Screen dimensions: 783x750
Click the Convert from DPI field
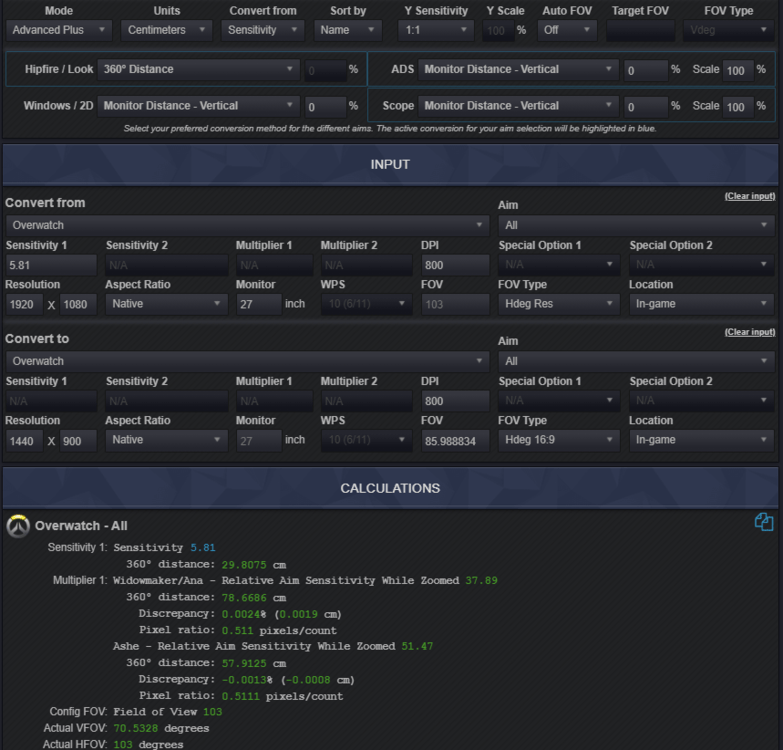(455, 265)
